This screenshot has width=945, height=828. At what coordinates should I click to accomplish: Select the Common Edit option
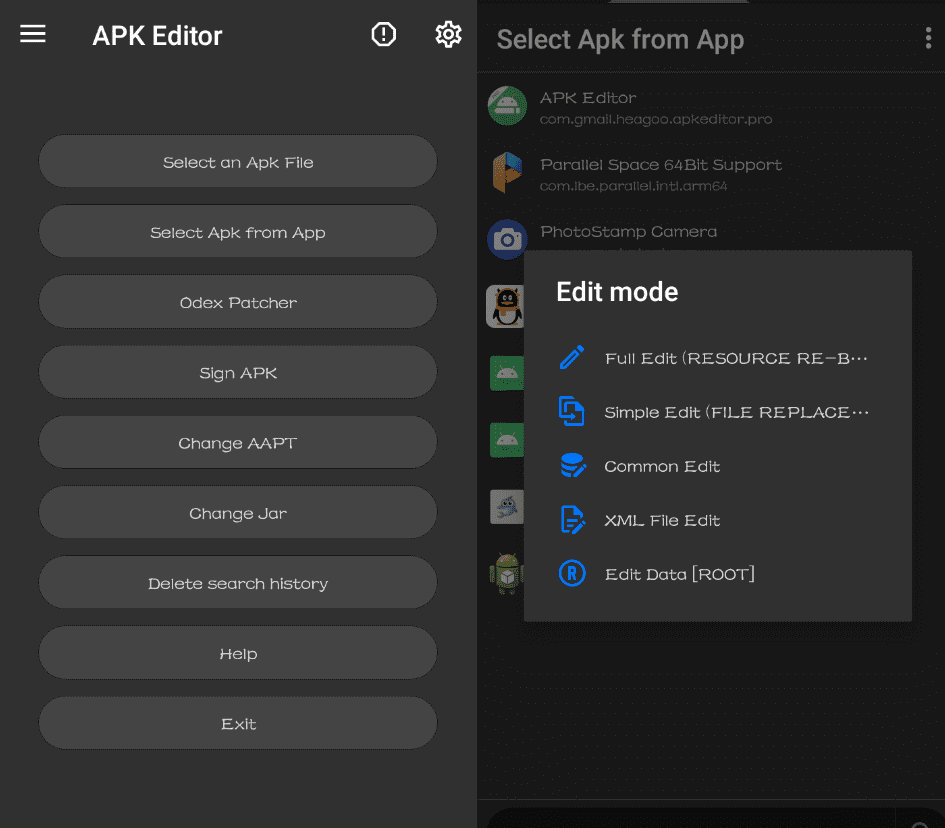[x=717, y=466]
